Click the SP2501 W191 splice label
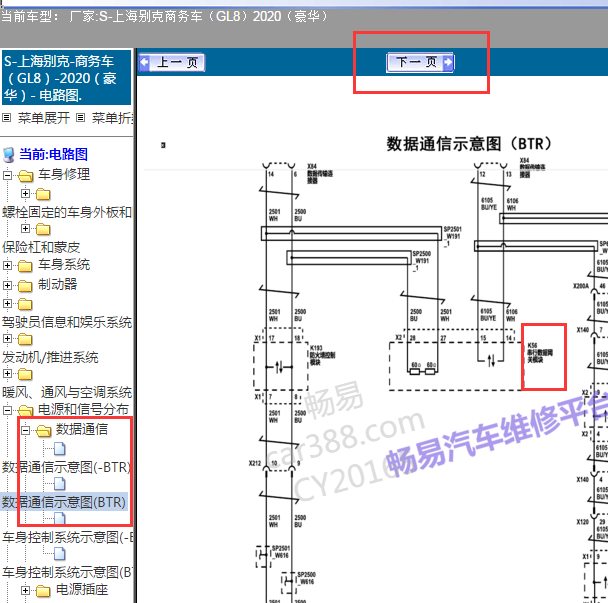 tap(453, 237)
